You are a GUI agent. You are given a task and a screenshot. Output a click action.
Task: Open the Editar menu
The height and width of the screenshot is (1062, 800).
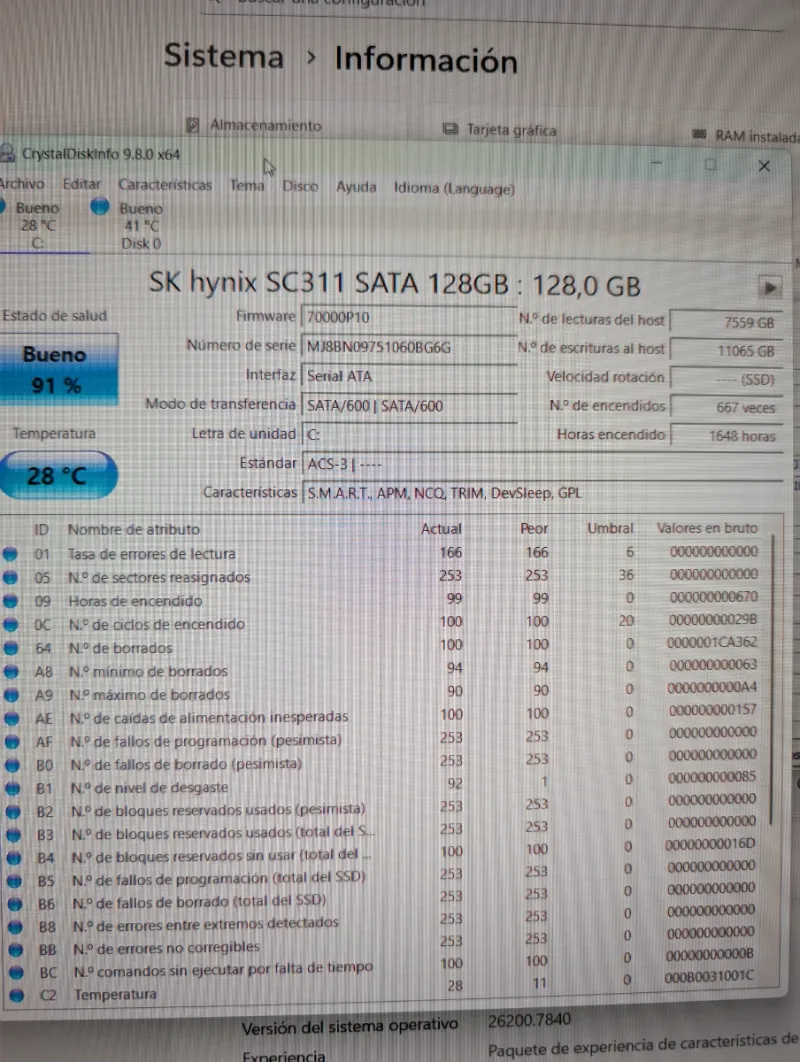click(x=81, y=184)
